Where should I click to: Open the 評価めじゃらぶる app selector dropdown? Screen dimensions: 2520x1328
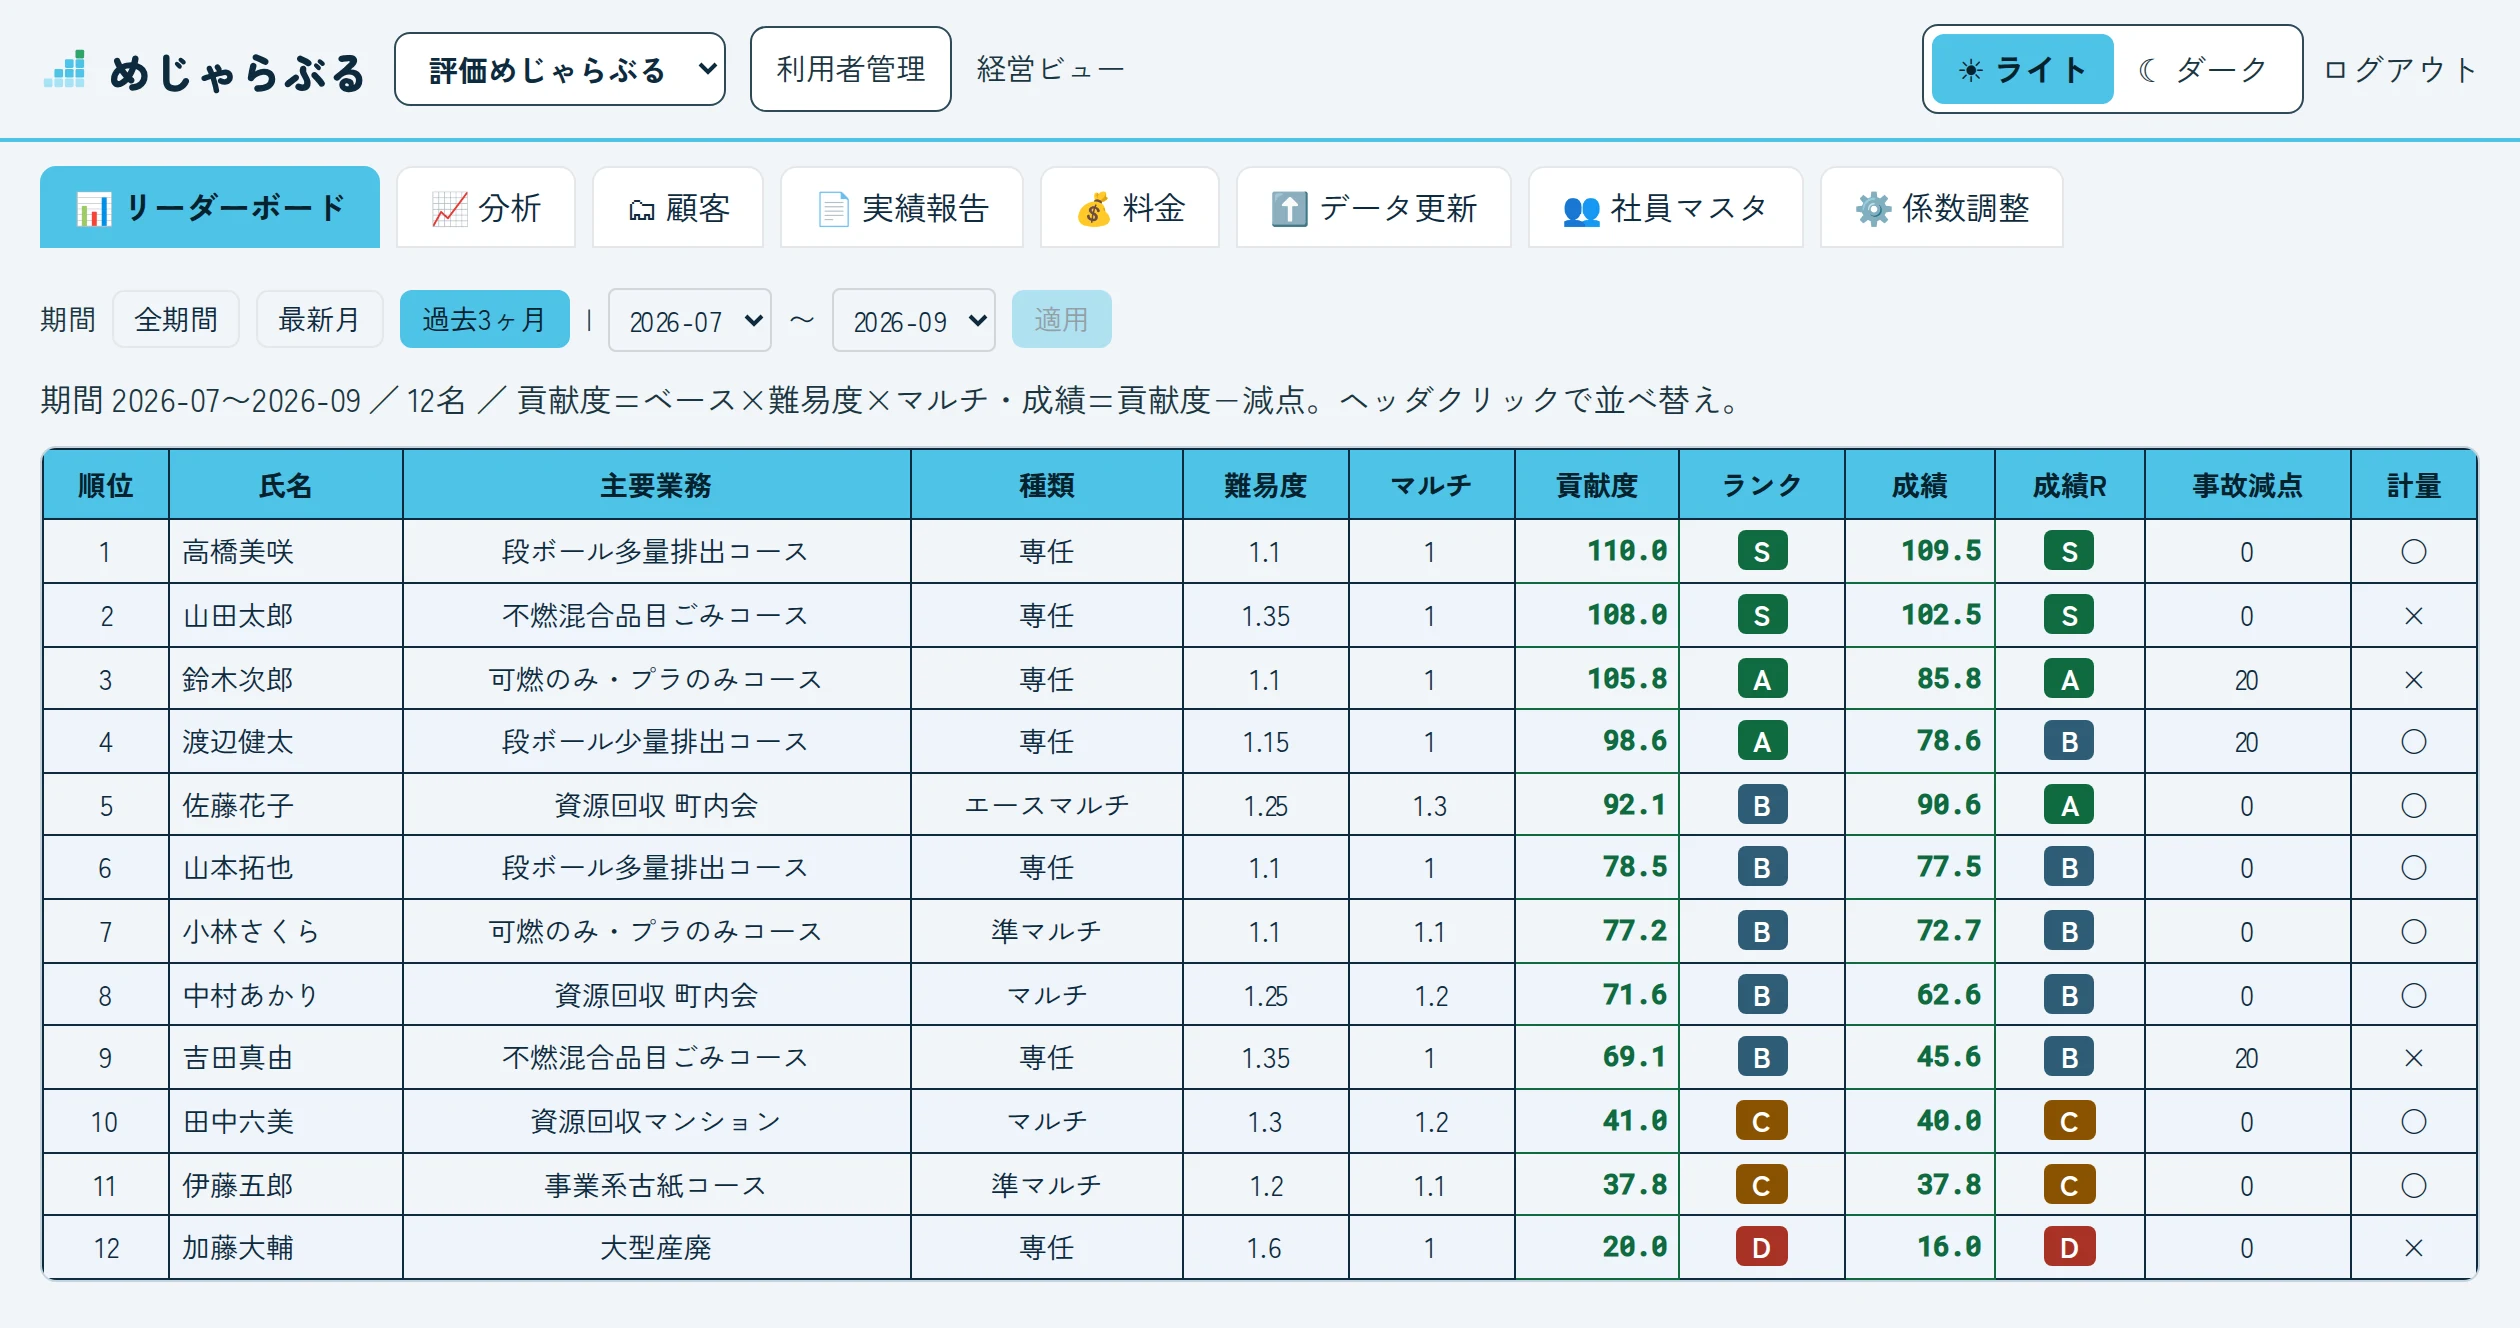click(x=560, y=69)
